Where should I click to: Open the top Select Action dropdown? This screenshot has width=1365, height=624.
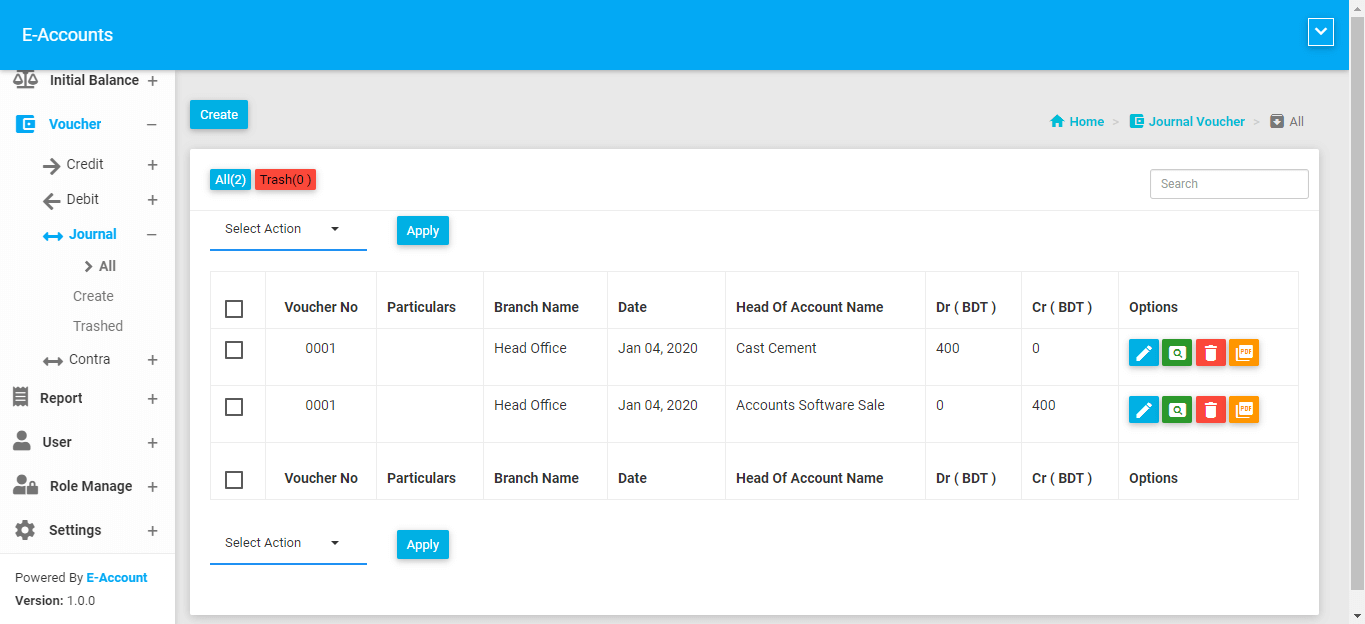(287, 230)
